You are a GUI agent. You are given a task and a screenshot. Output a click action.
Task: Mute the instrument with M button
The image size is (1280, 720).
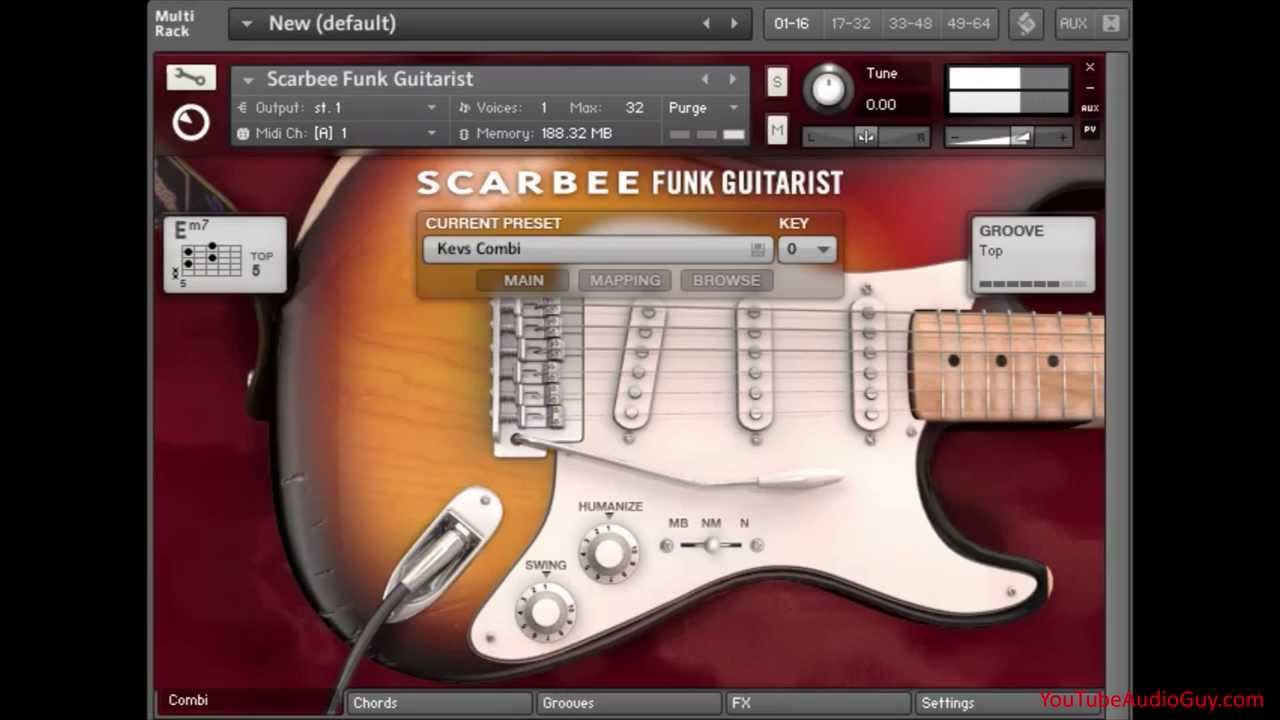pos(777,129)
